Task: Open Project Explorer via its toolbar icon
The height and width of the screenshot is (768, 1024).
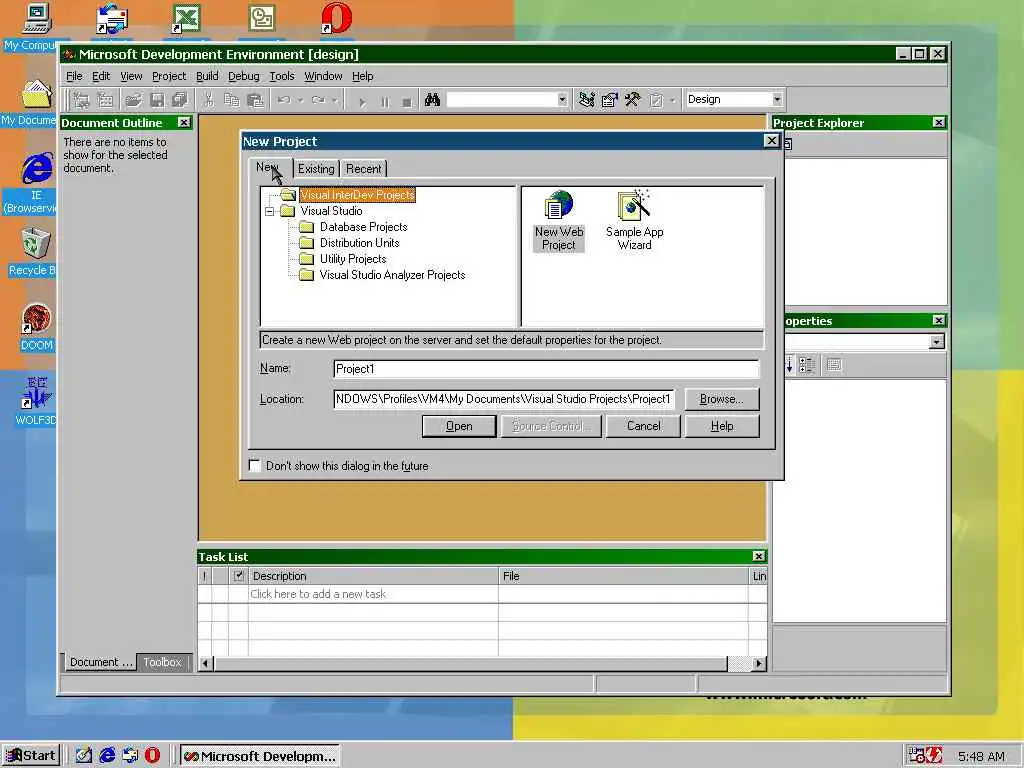Action: pos(586,100)
